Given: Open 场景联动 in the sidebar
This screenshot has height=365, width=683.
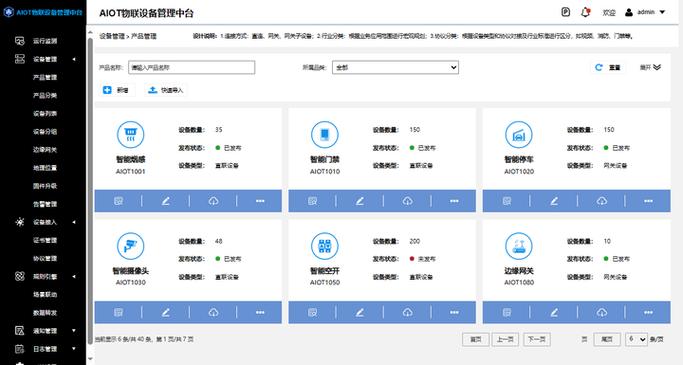Looking at the screenshot, I should coord(45,295).
